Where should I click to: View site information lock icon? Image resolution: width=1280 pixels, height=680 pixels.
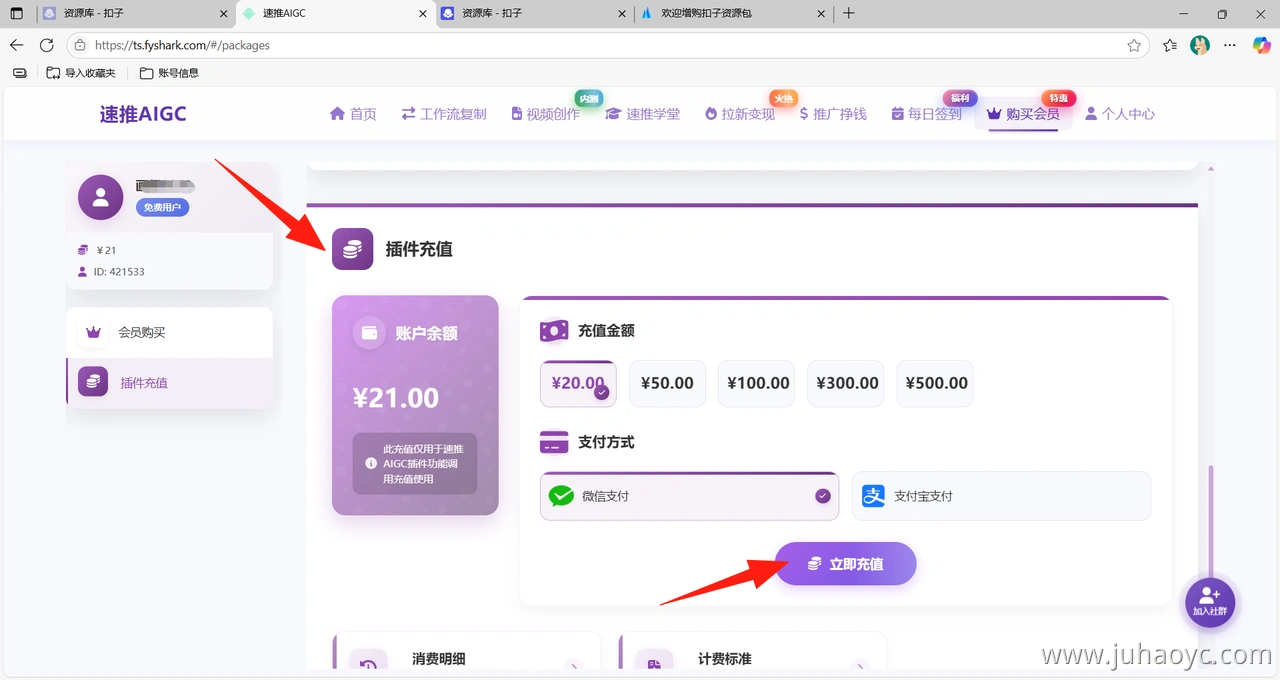tap(80, 45)
